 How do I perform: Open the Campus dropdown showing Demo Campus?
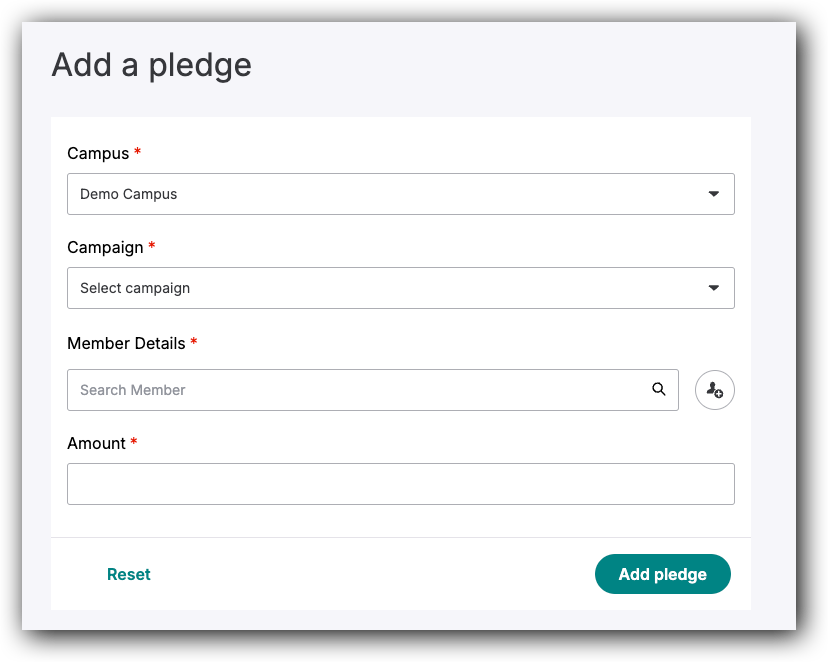click(x=400, y=194)
